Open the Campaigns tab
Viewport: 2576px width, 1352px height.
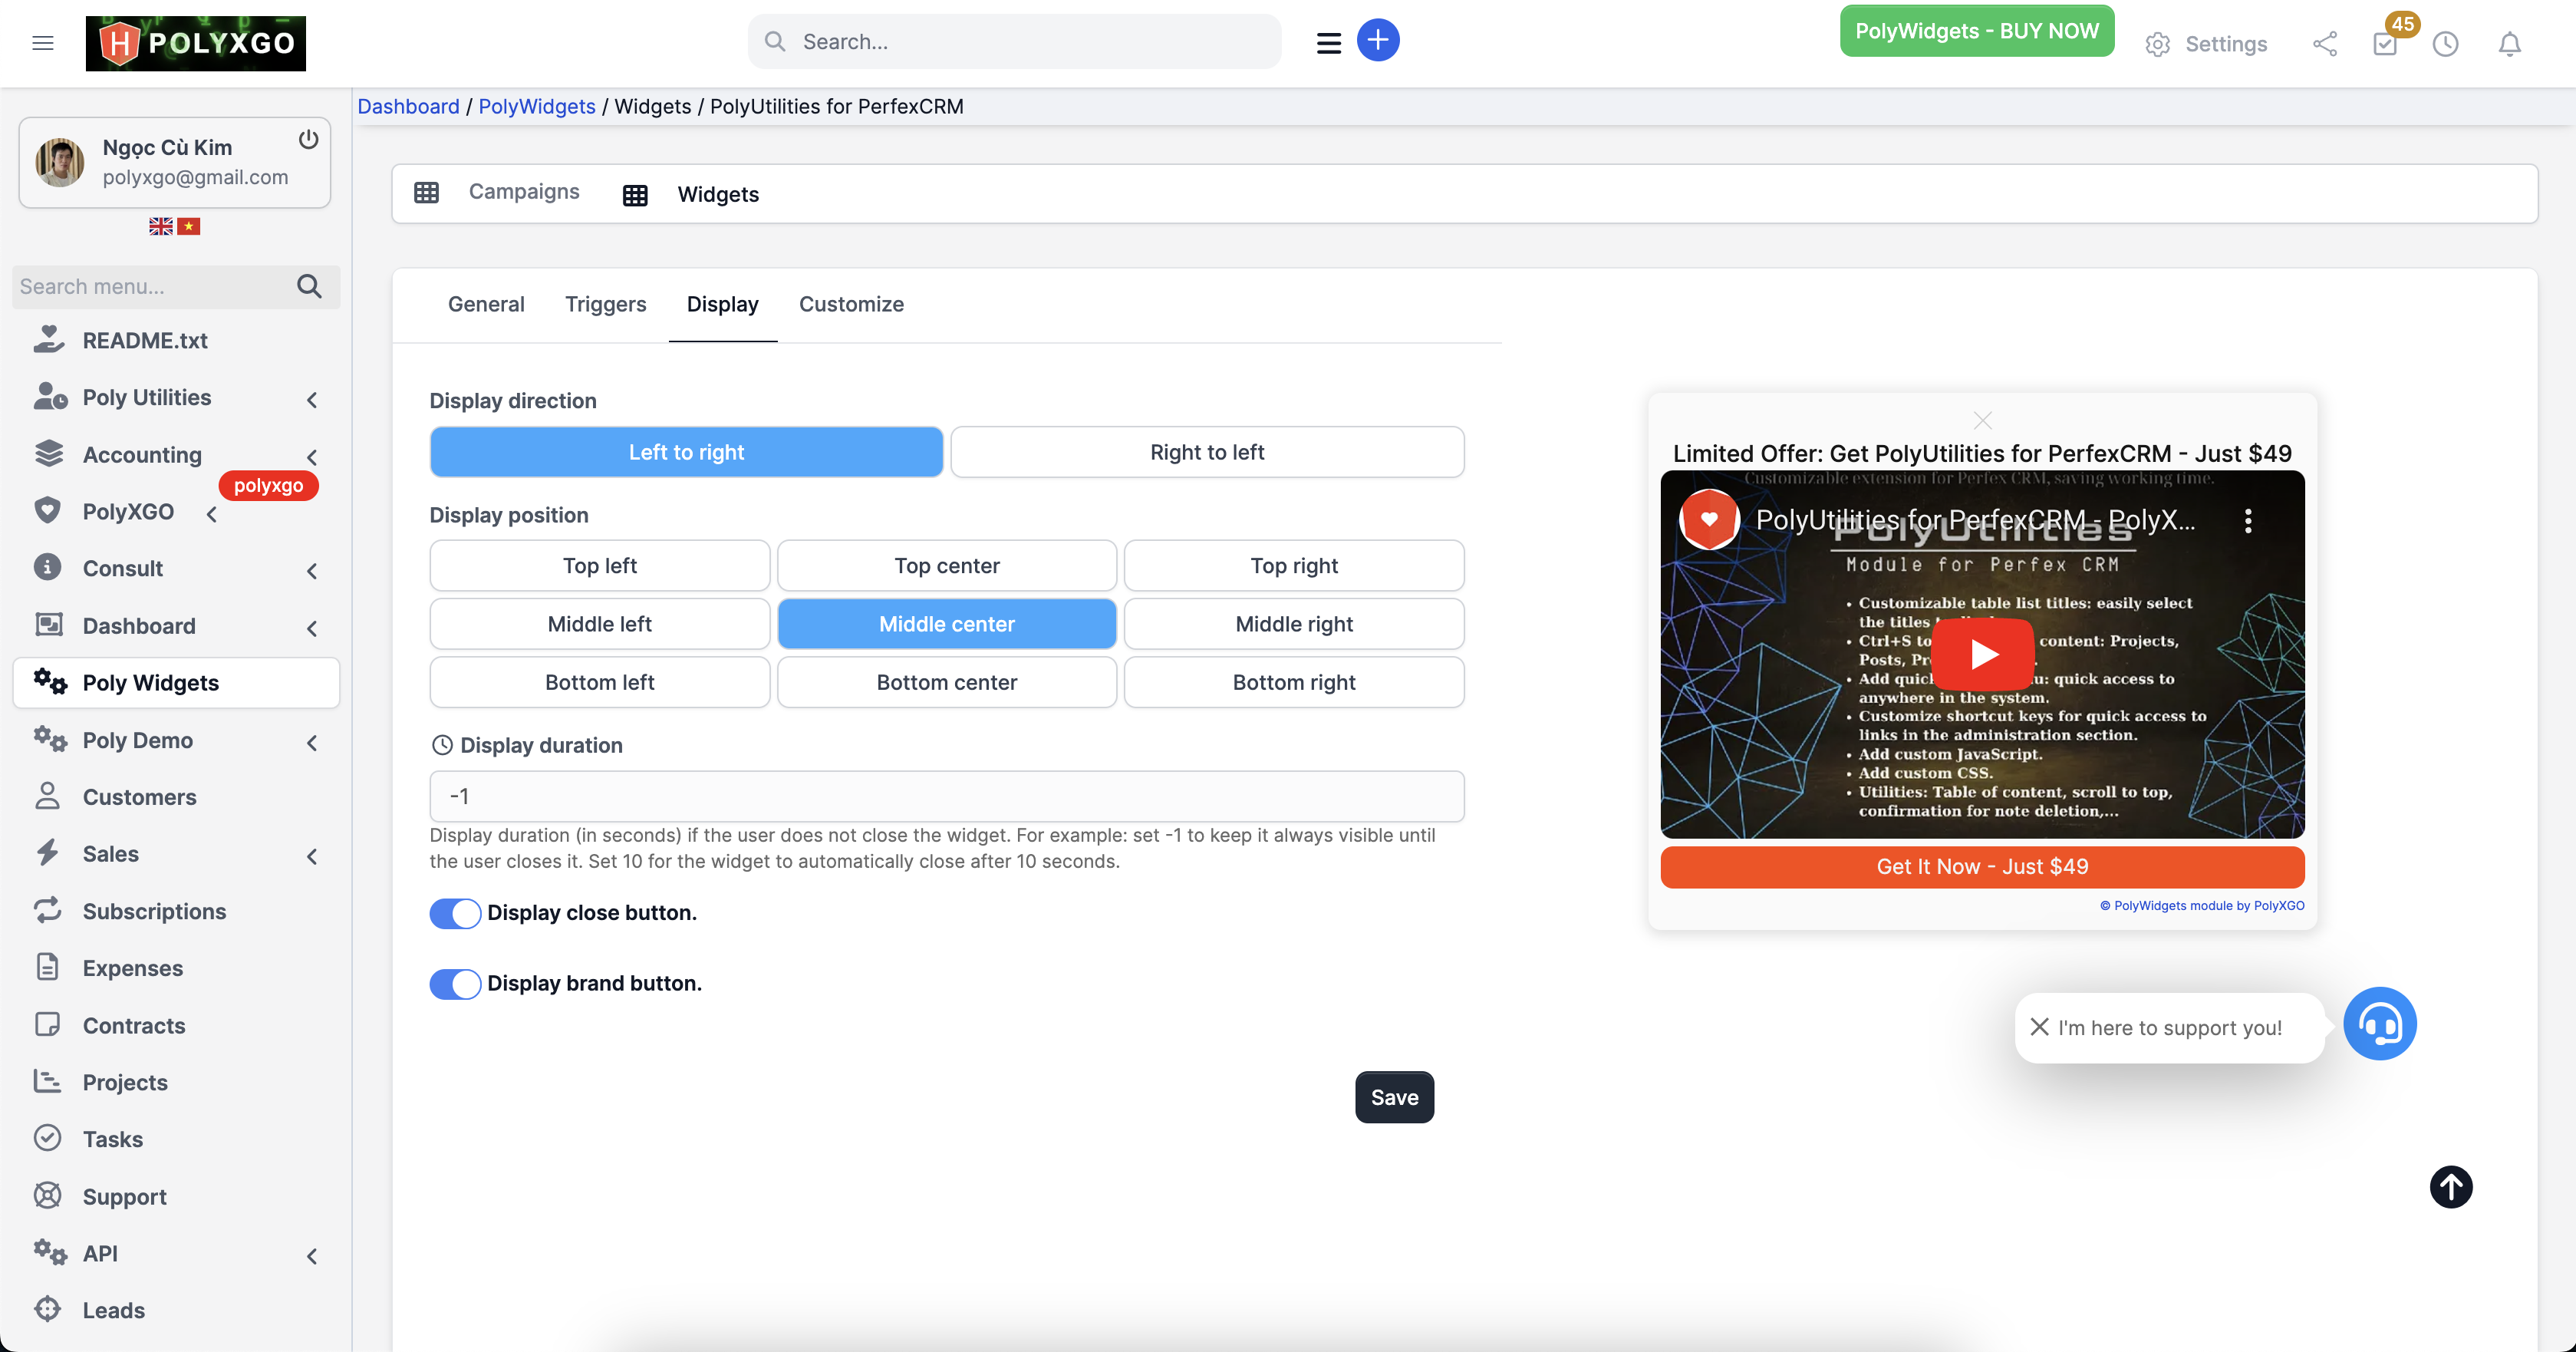[x=498, y=192]
